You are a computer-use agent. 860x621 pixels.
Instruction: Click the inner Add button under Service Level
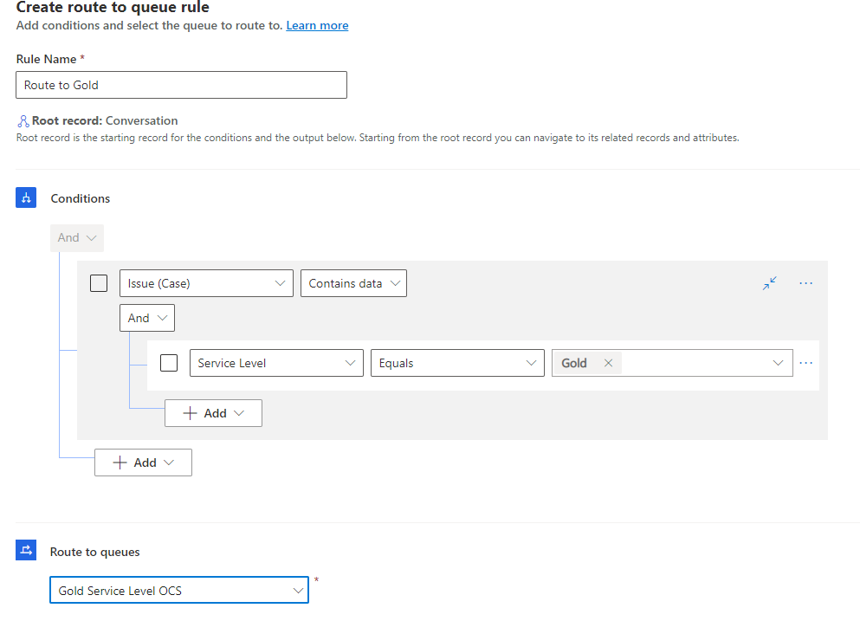pyautogui.click(x=213, y=413)
